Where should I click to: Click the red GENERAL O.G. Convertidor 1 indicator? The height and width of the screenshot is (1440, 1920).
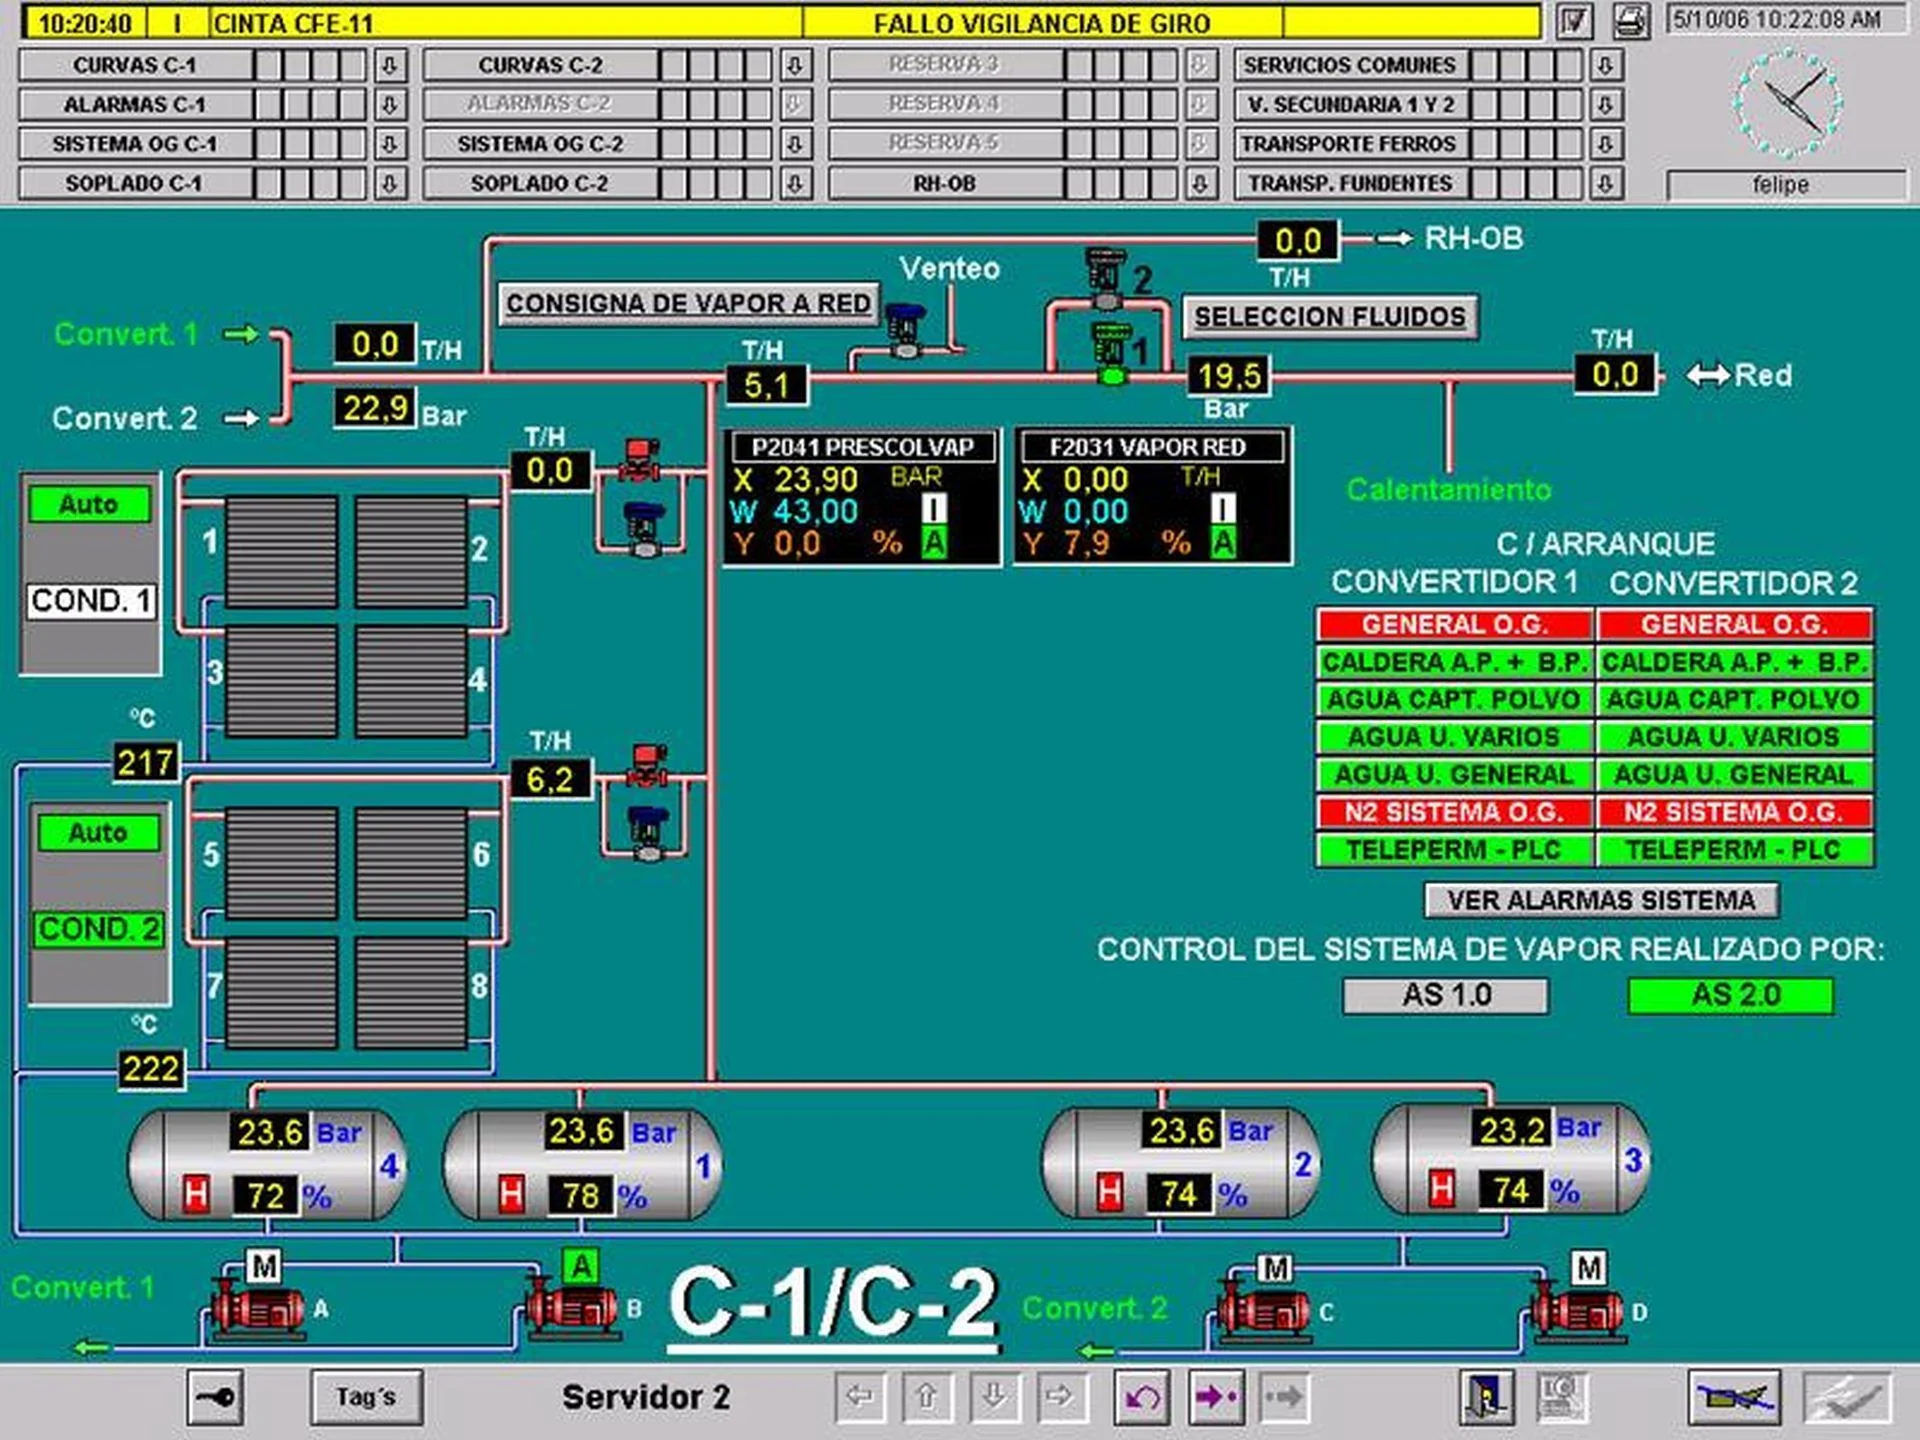coord(1454,625)
